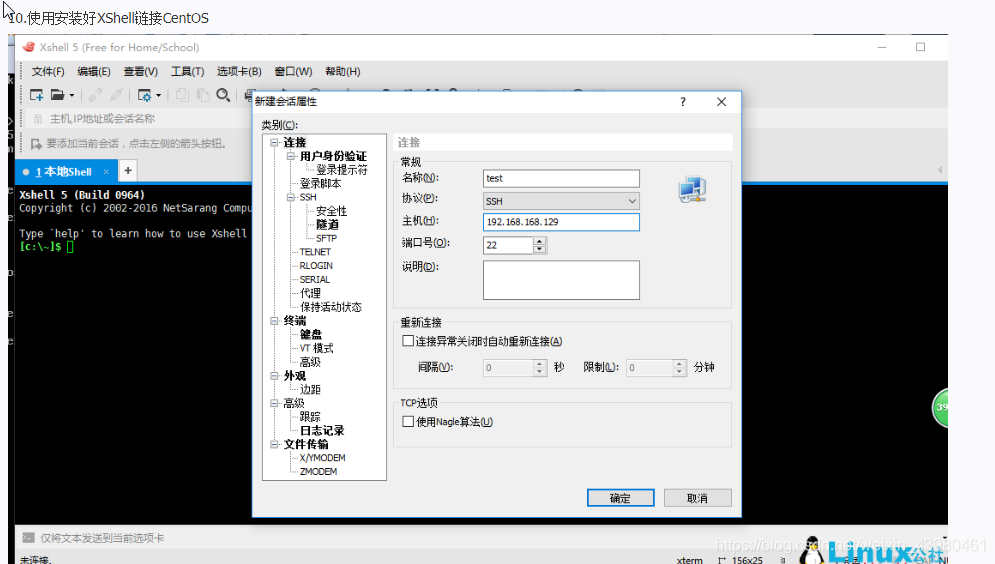Close the 本地Shell tab
Viewport: 995px width, 564px height.
(106, 172)
